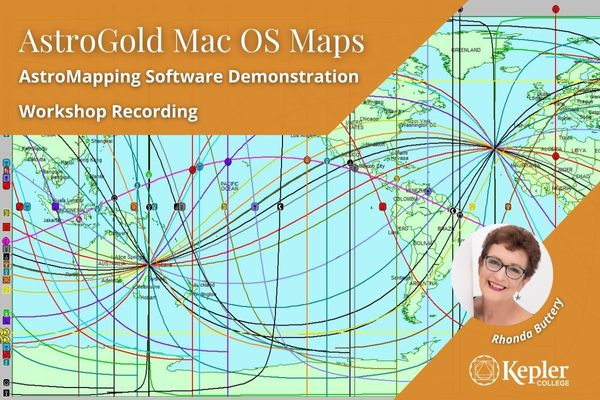This screenshot has width=600, height=400.
Task: Click the Workshop Recording text
Action: tap(109, 111)
